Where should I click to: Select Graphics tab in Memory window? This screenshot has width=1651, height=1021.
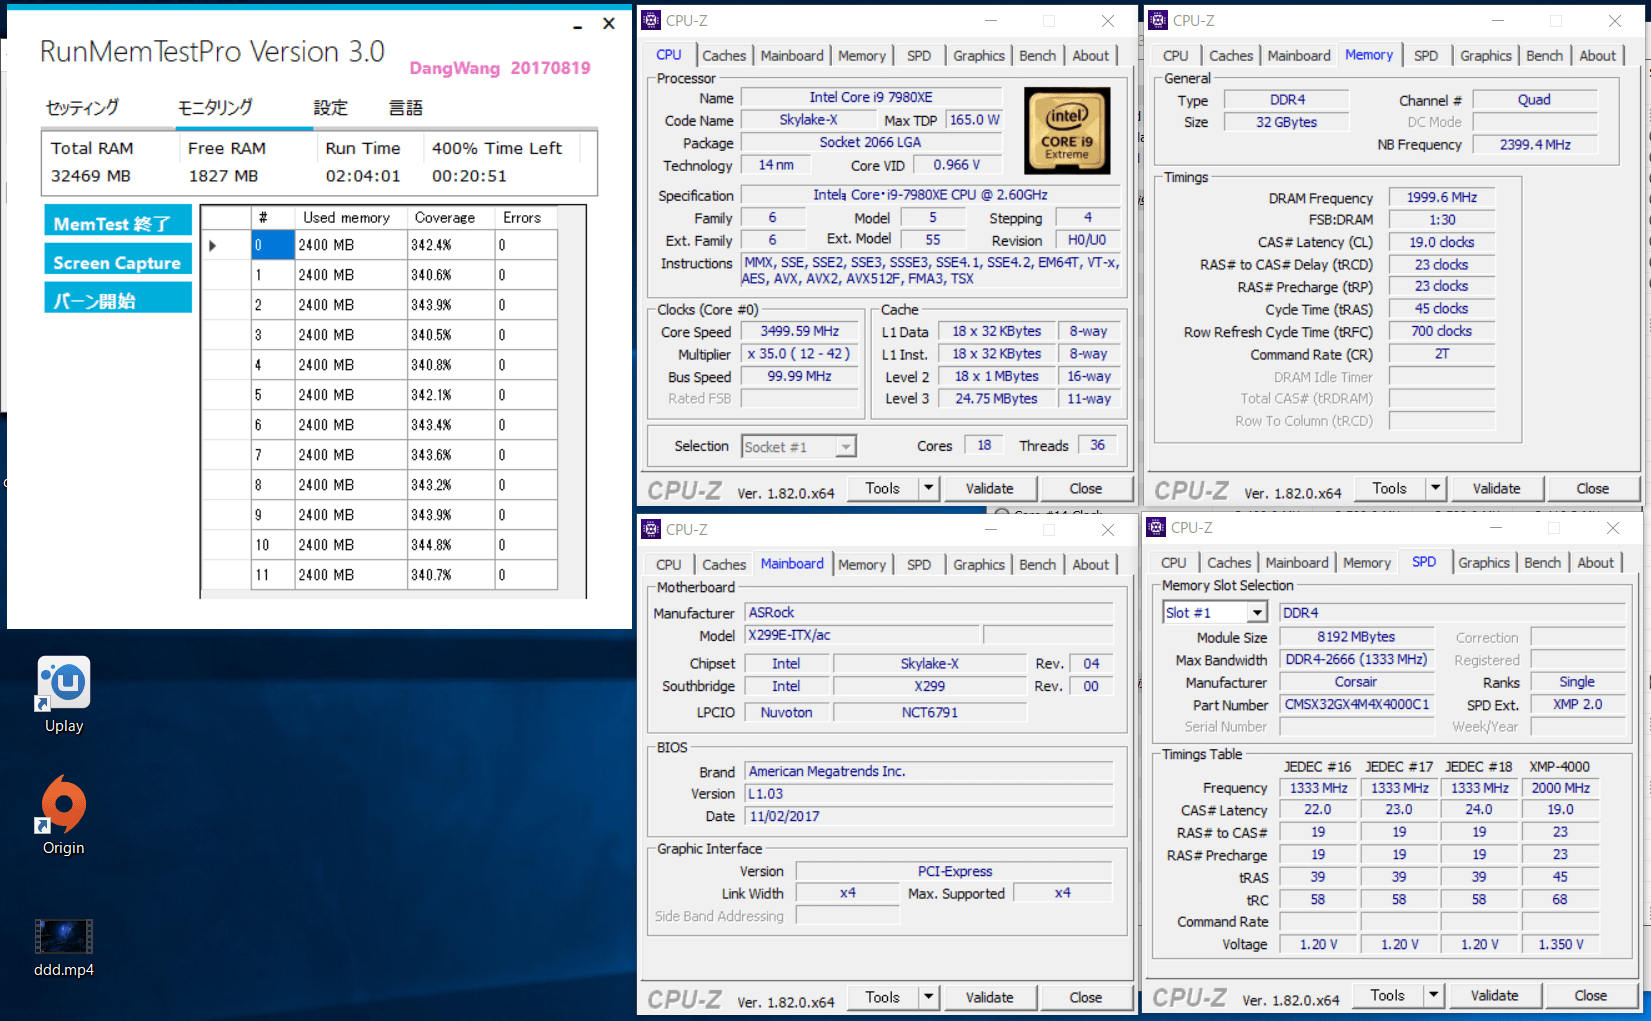pos(1486,56)
